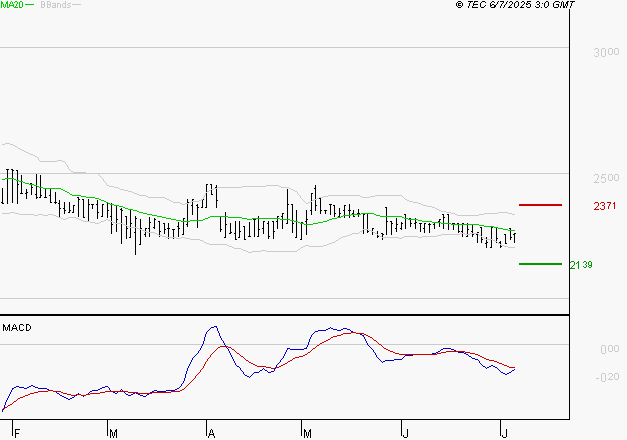Screen dimensions: 627x440
Task: Click the tallest blue MACD peak near April
Action: click(212, 326)
